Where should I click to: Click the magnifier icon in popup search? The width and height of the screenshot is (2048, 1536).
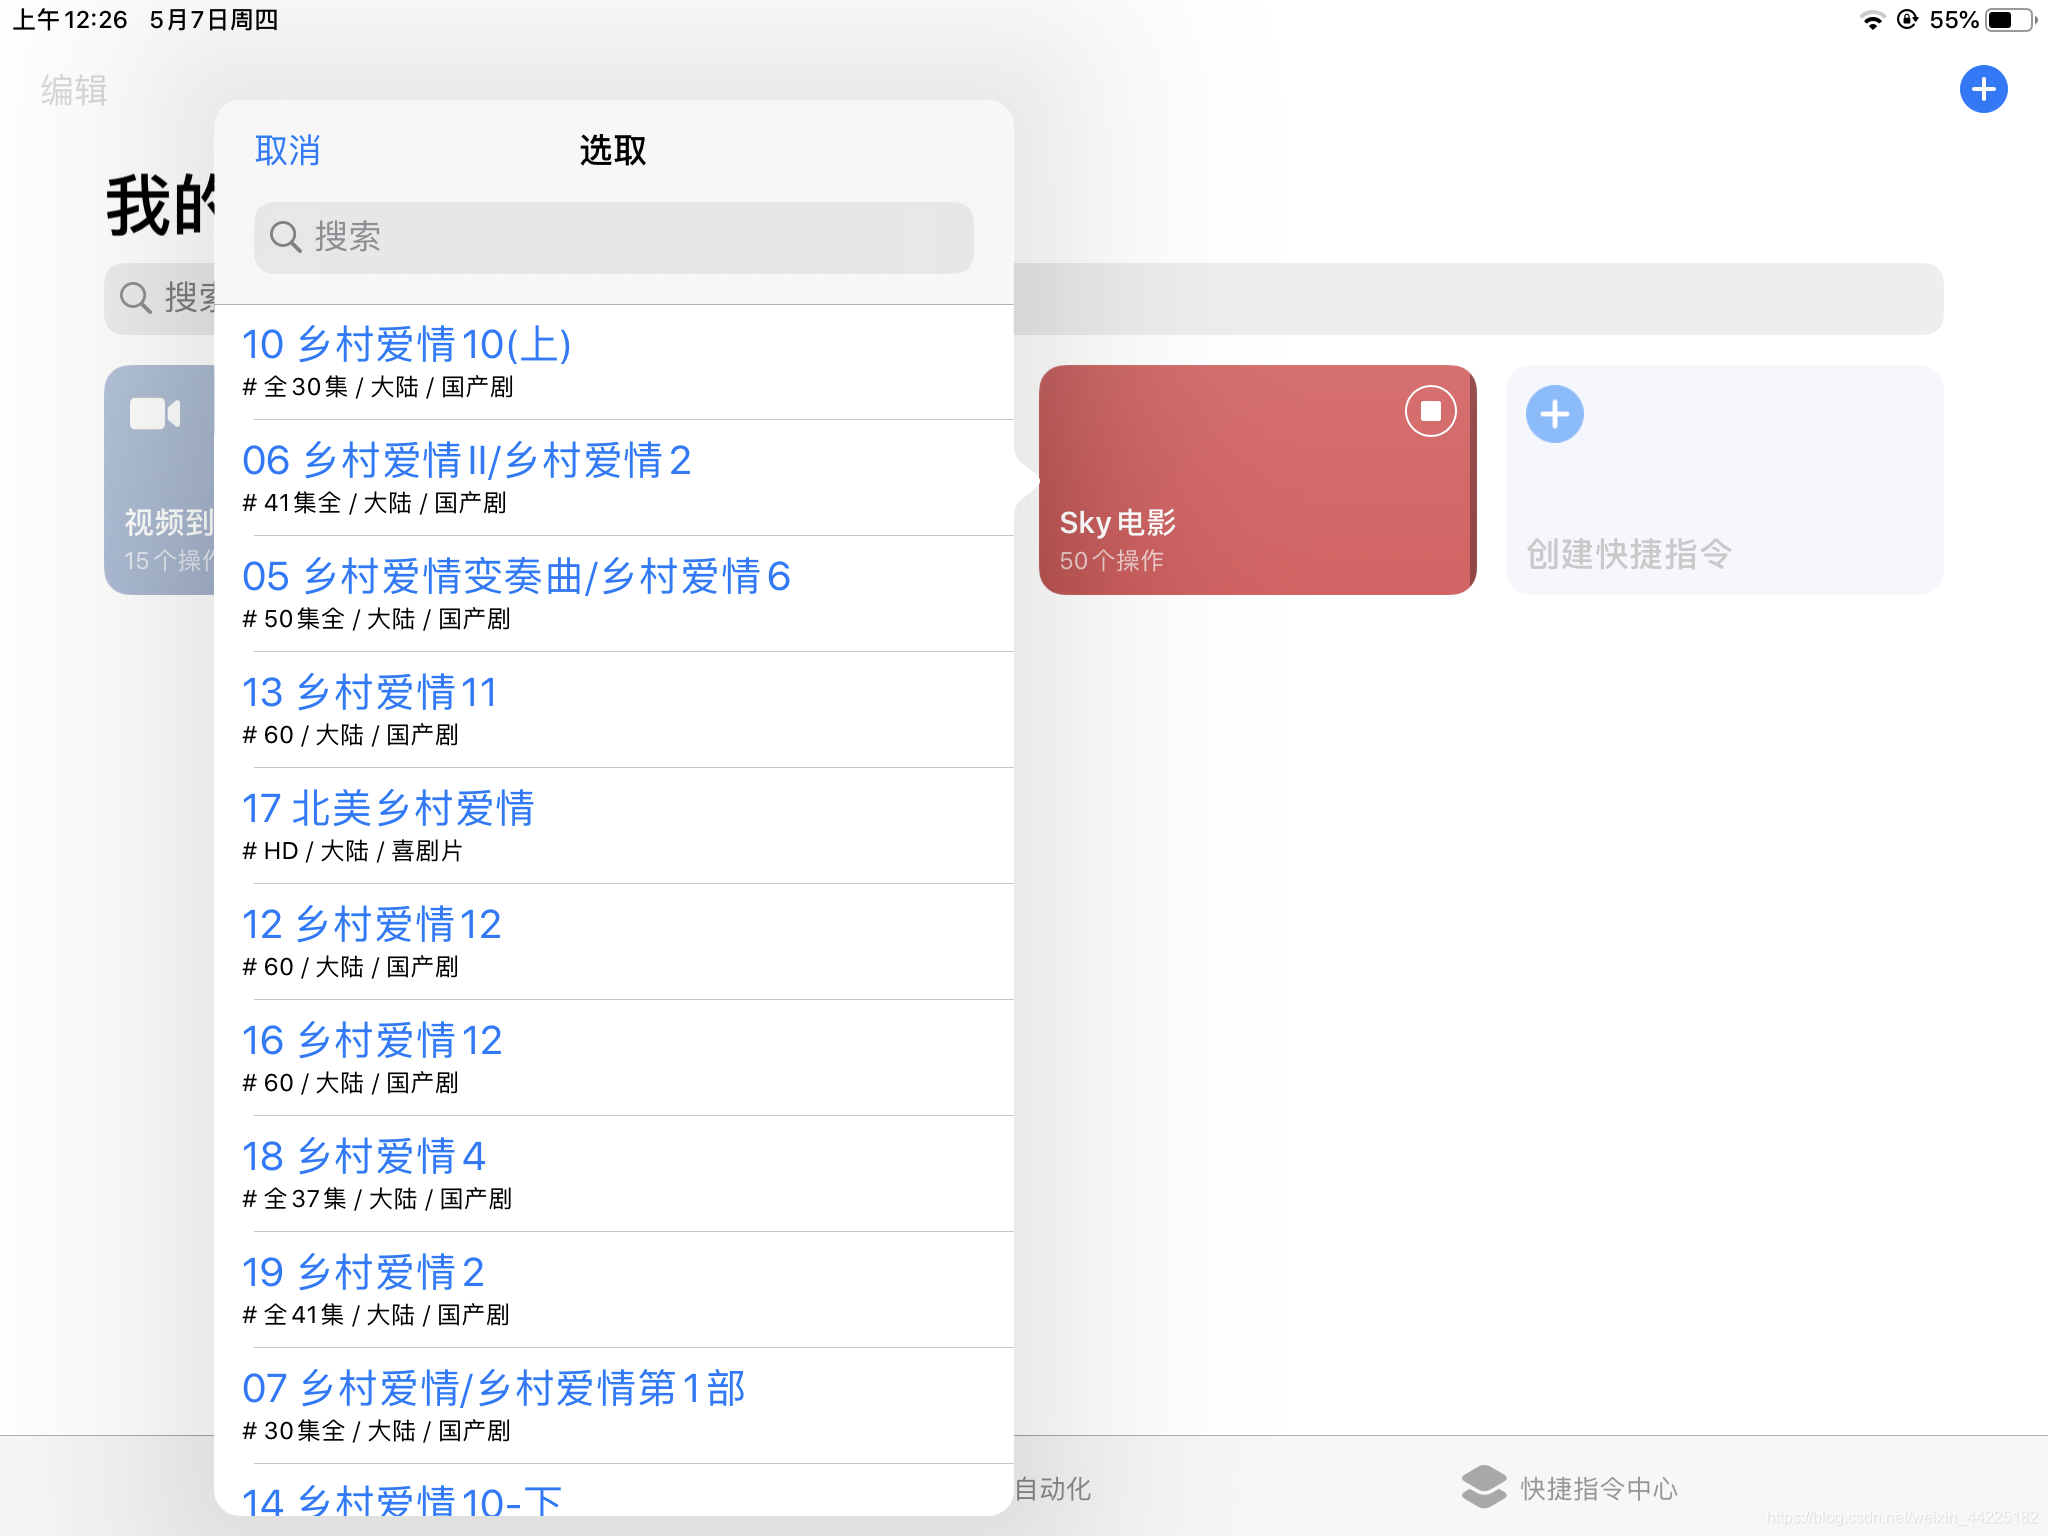(x=286, y=237)
